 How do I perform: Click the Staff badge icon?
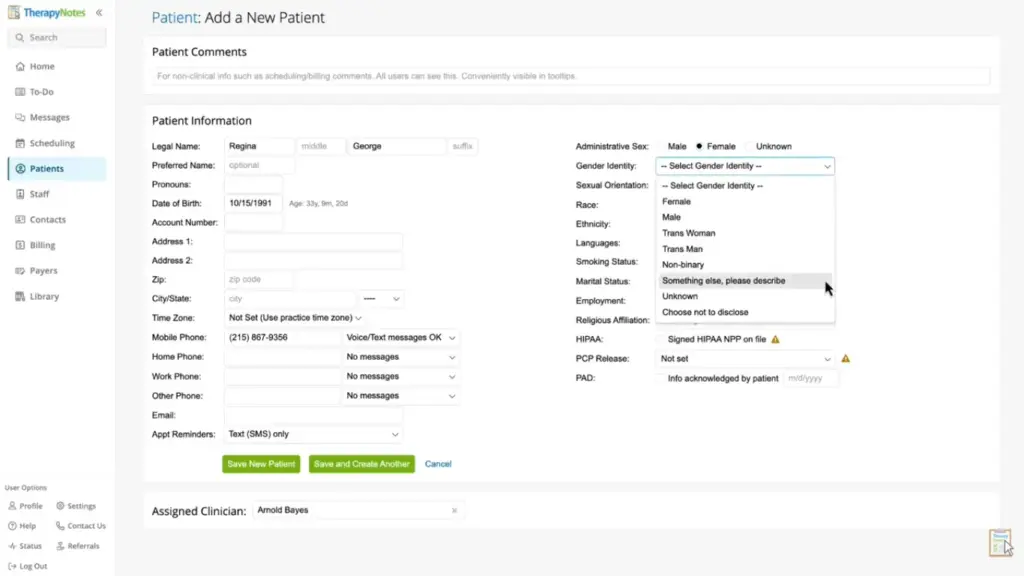click(x=20, y=194)
